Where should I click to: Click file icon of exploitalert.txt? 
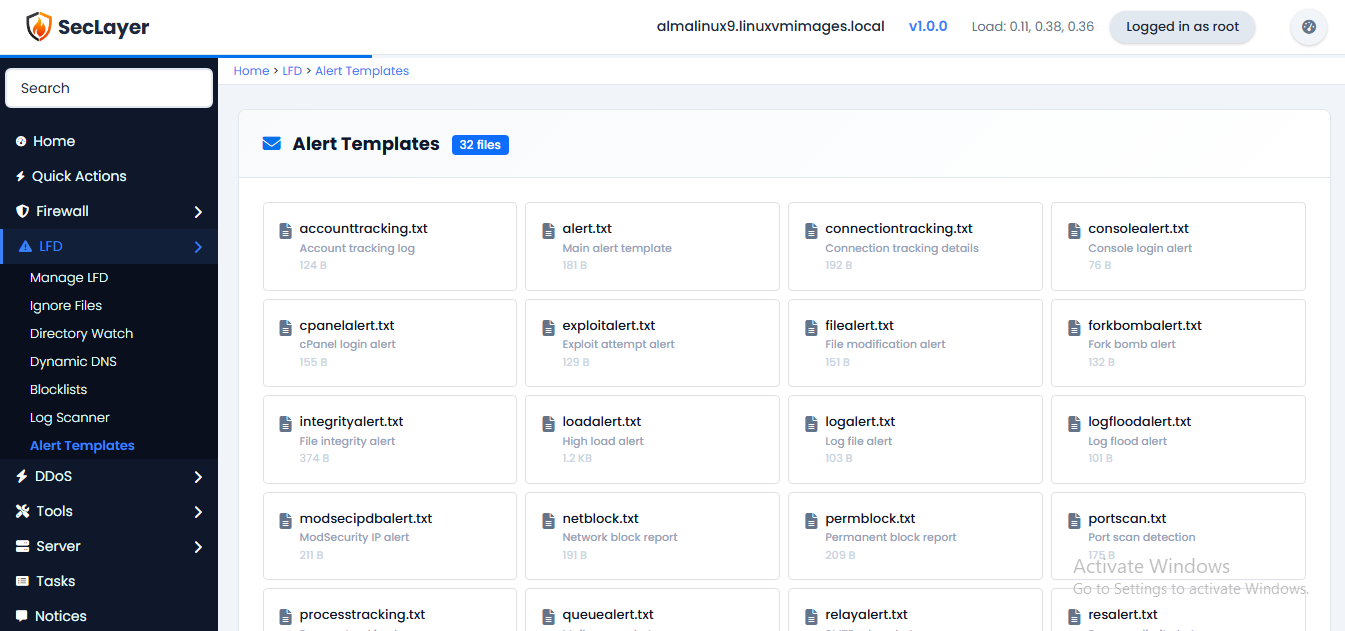tap(548, 328)
